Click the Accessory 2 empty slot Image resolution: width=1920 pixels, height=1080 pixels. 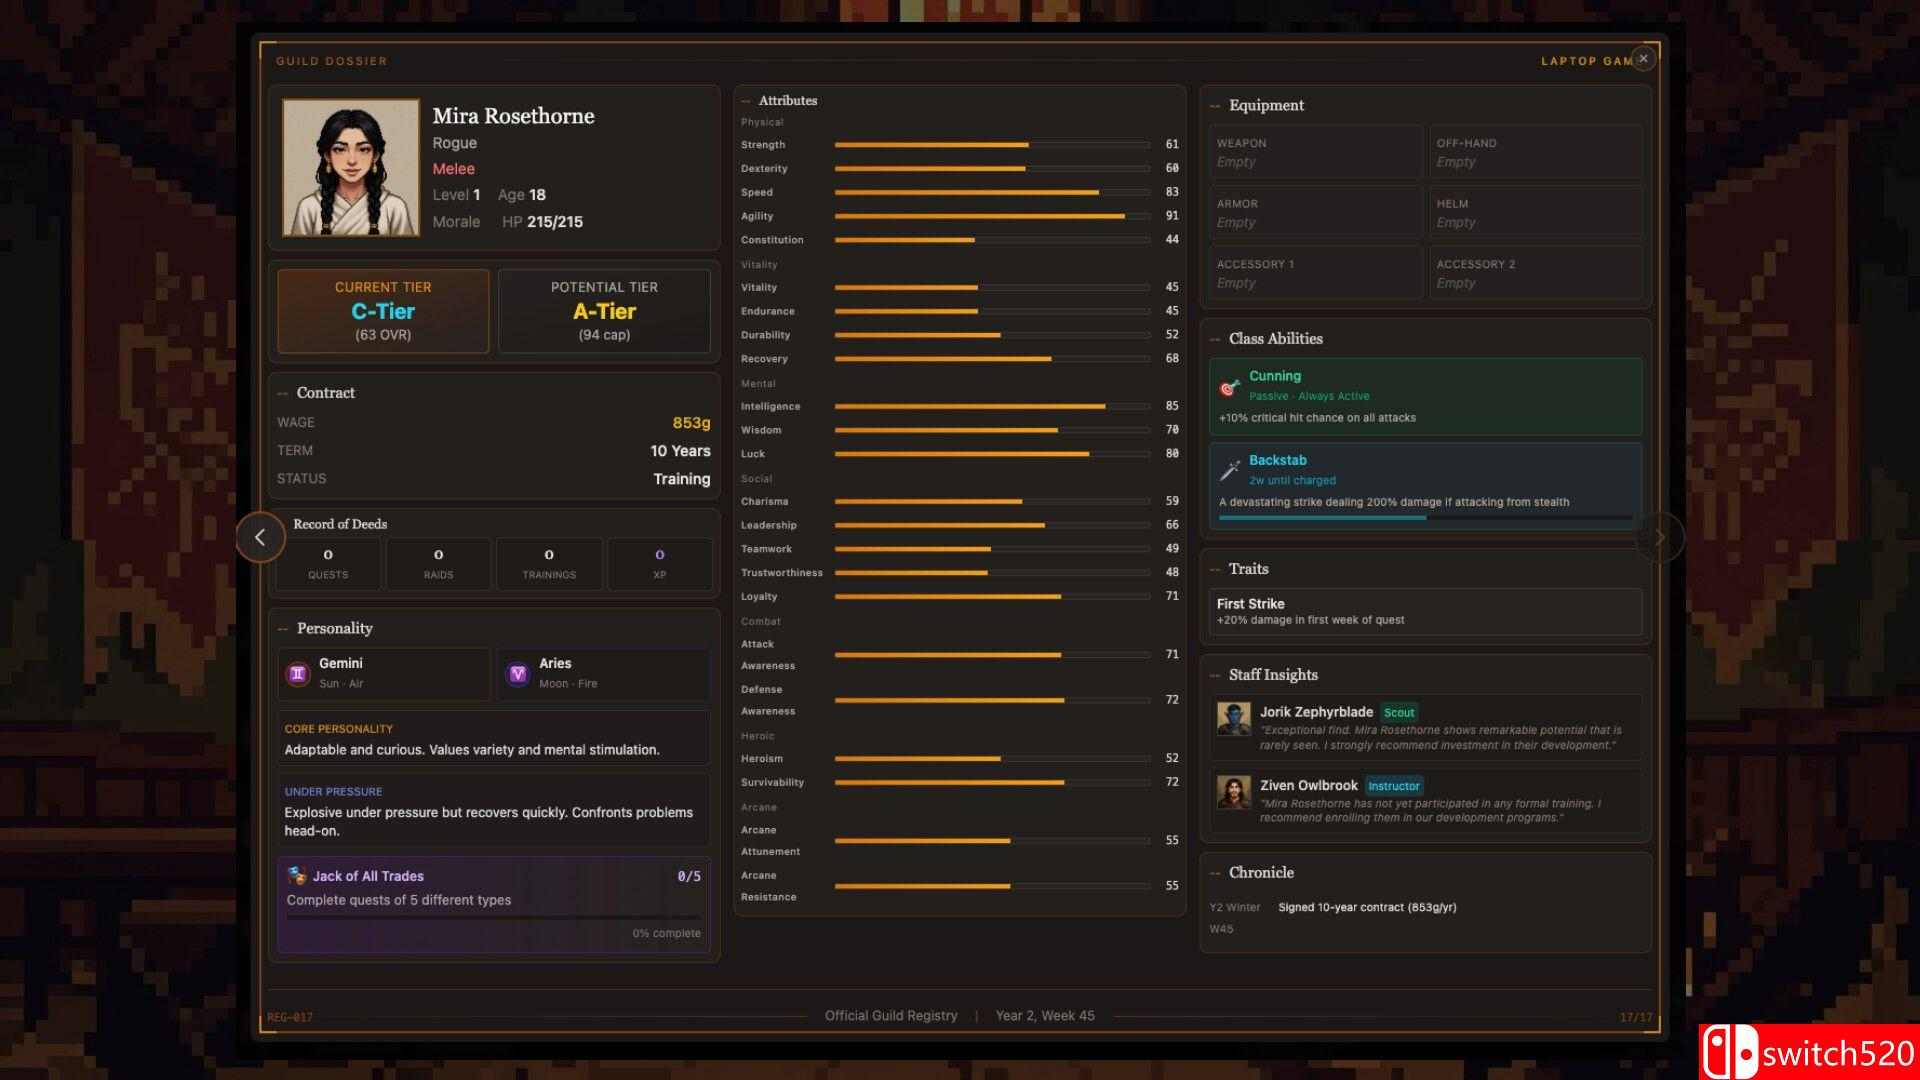click(1535, 273)
